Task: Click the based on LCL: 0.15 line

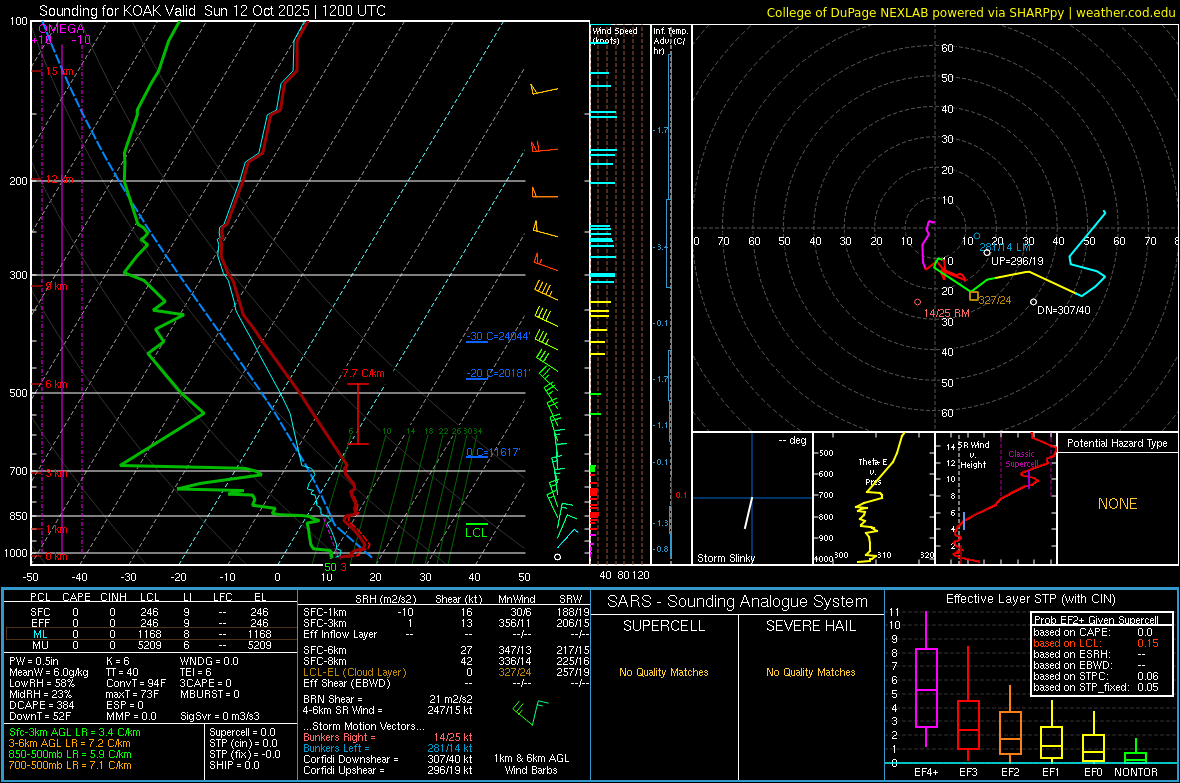Action: [1096, 643]
